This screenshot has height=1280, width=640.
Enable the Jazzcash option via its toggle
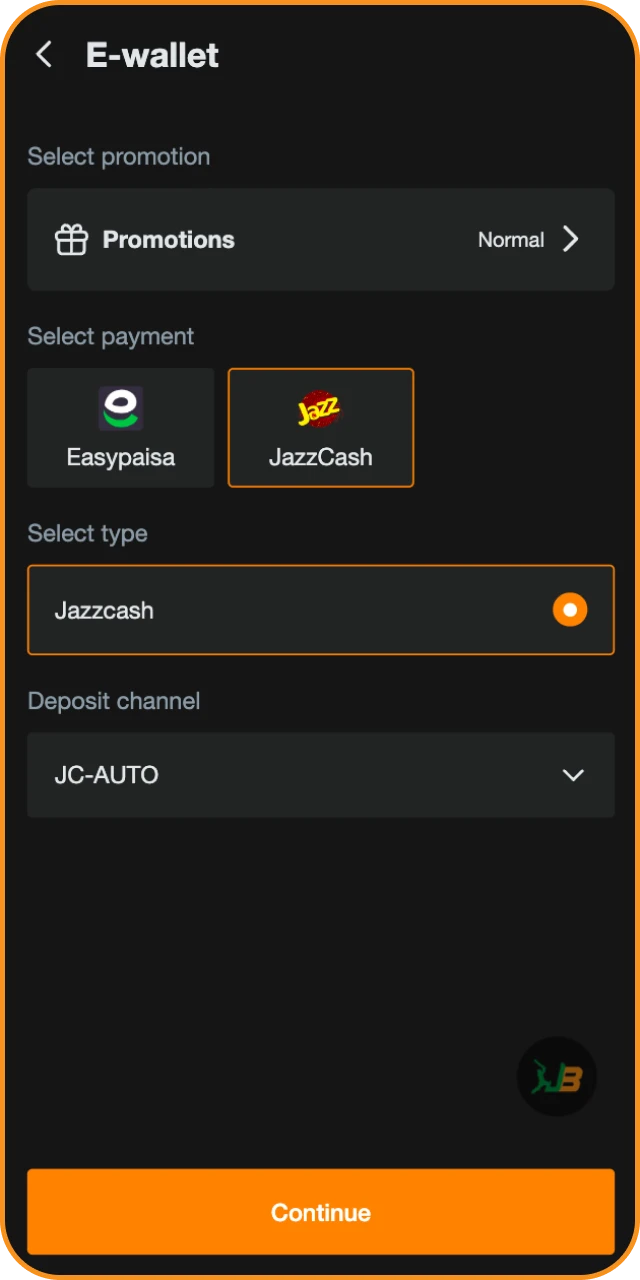coord(569,609)
